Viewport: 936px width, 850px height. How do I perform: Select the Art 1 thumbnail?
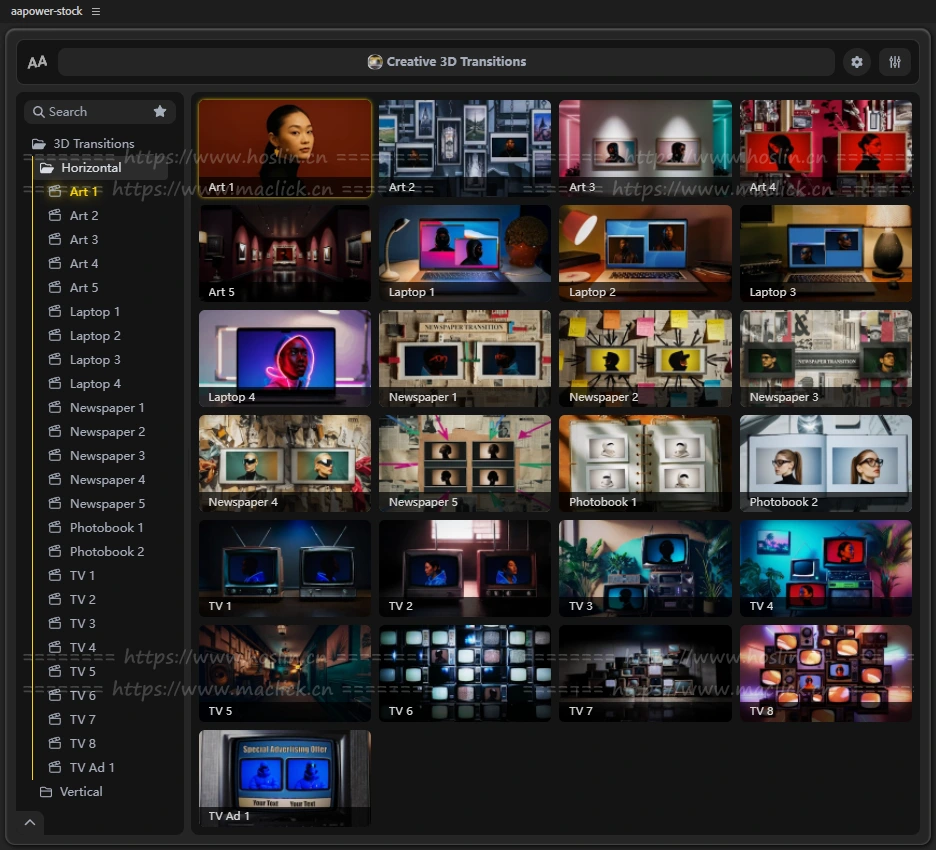[285, 147]
